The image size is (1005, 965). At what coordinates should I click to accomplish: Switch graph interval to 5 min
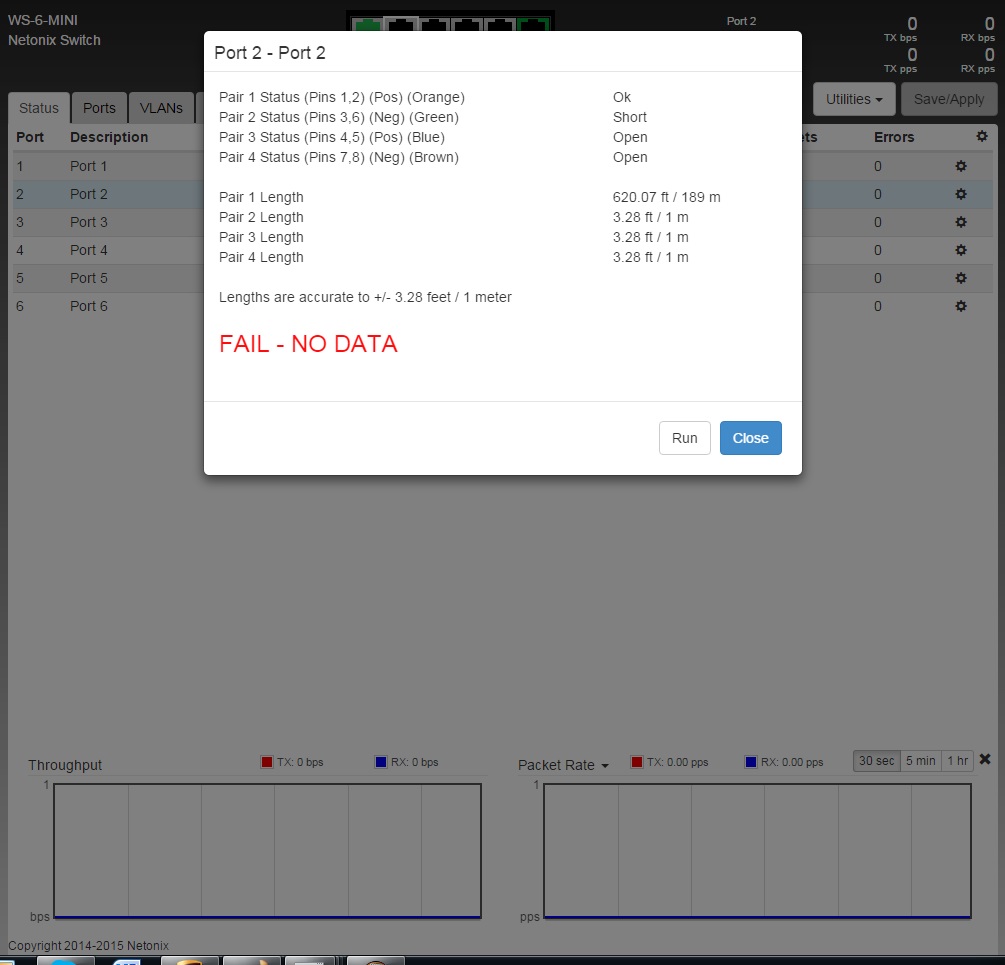coord(920,761)
